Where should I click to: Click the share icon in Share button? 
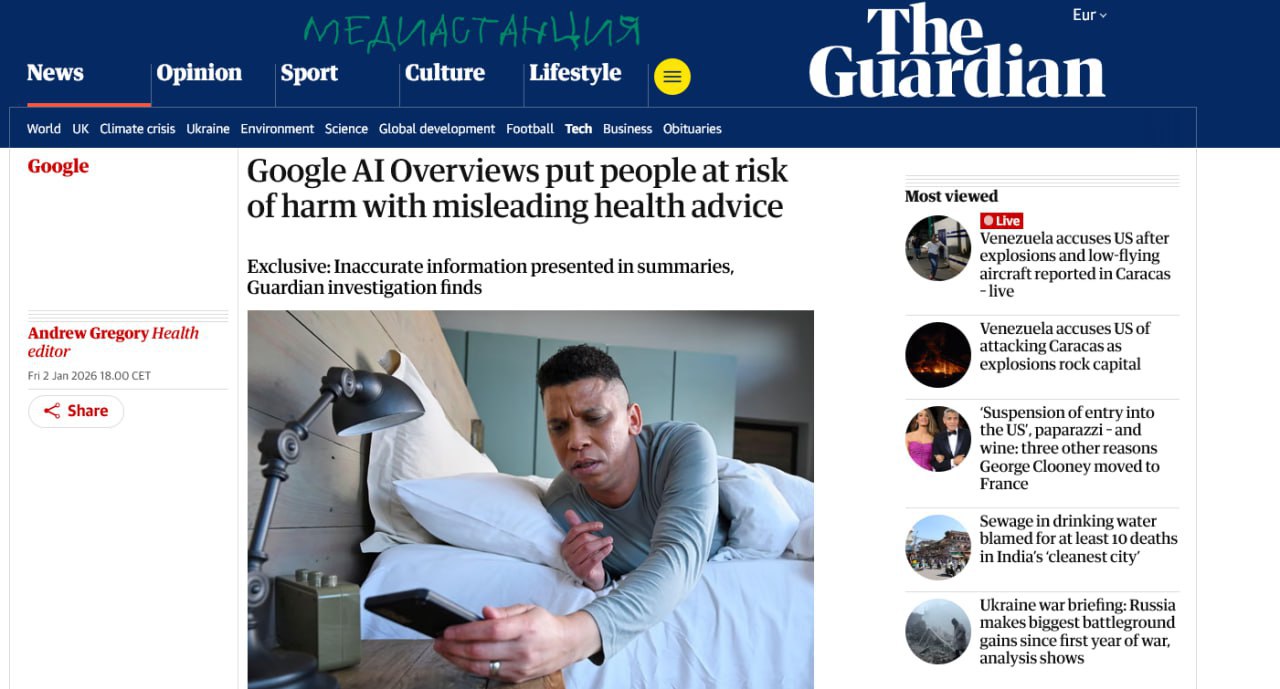point(52,411)
